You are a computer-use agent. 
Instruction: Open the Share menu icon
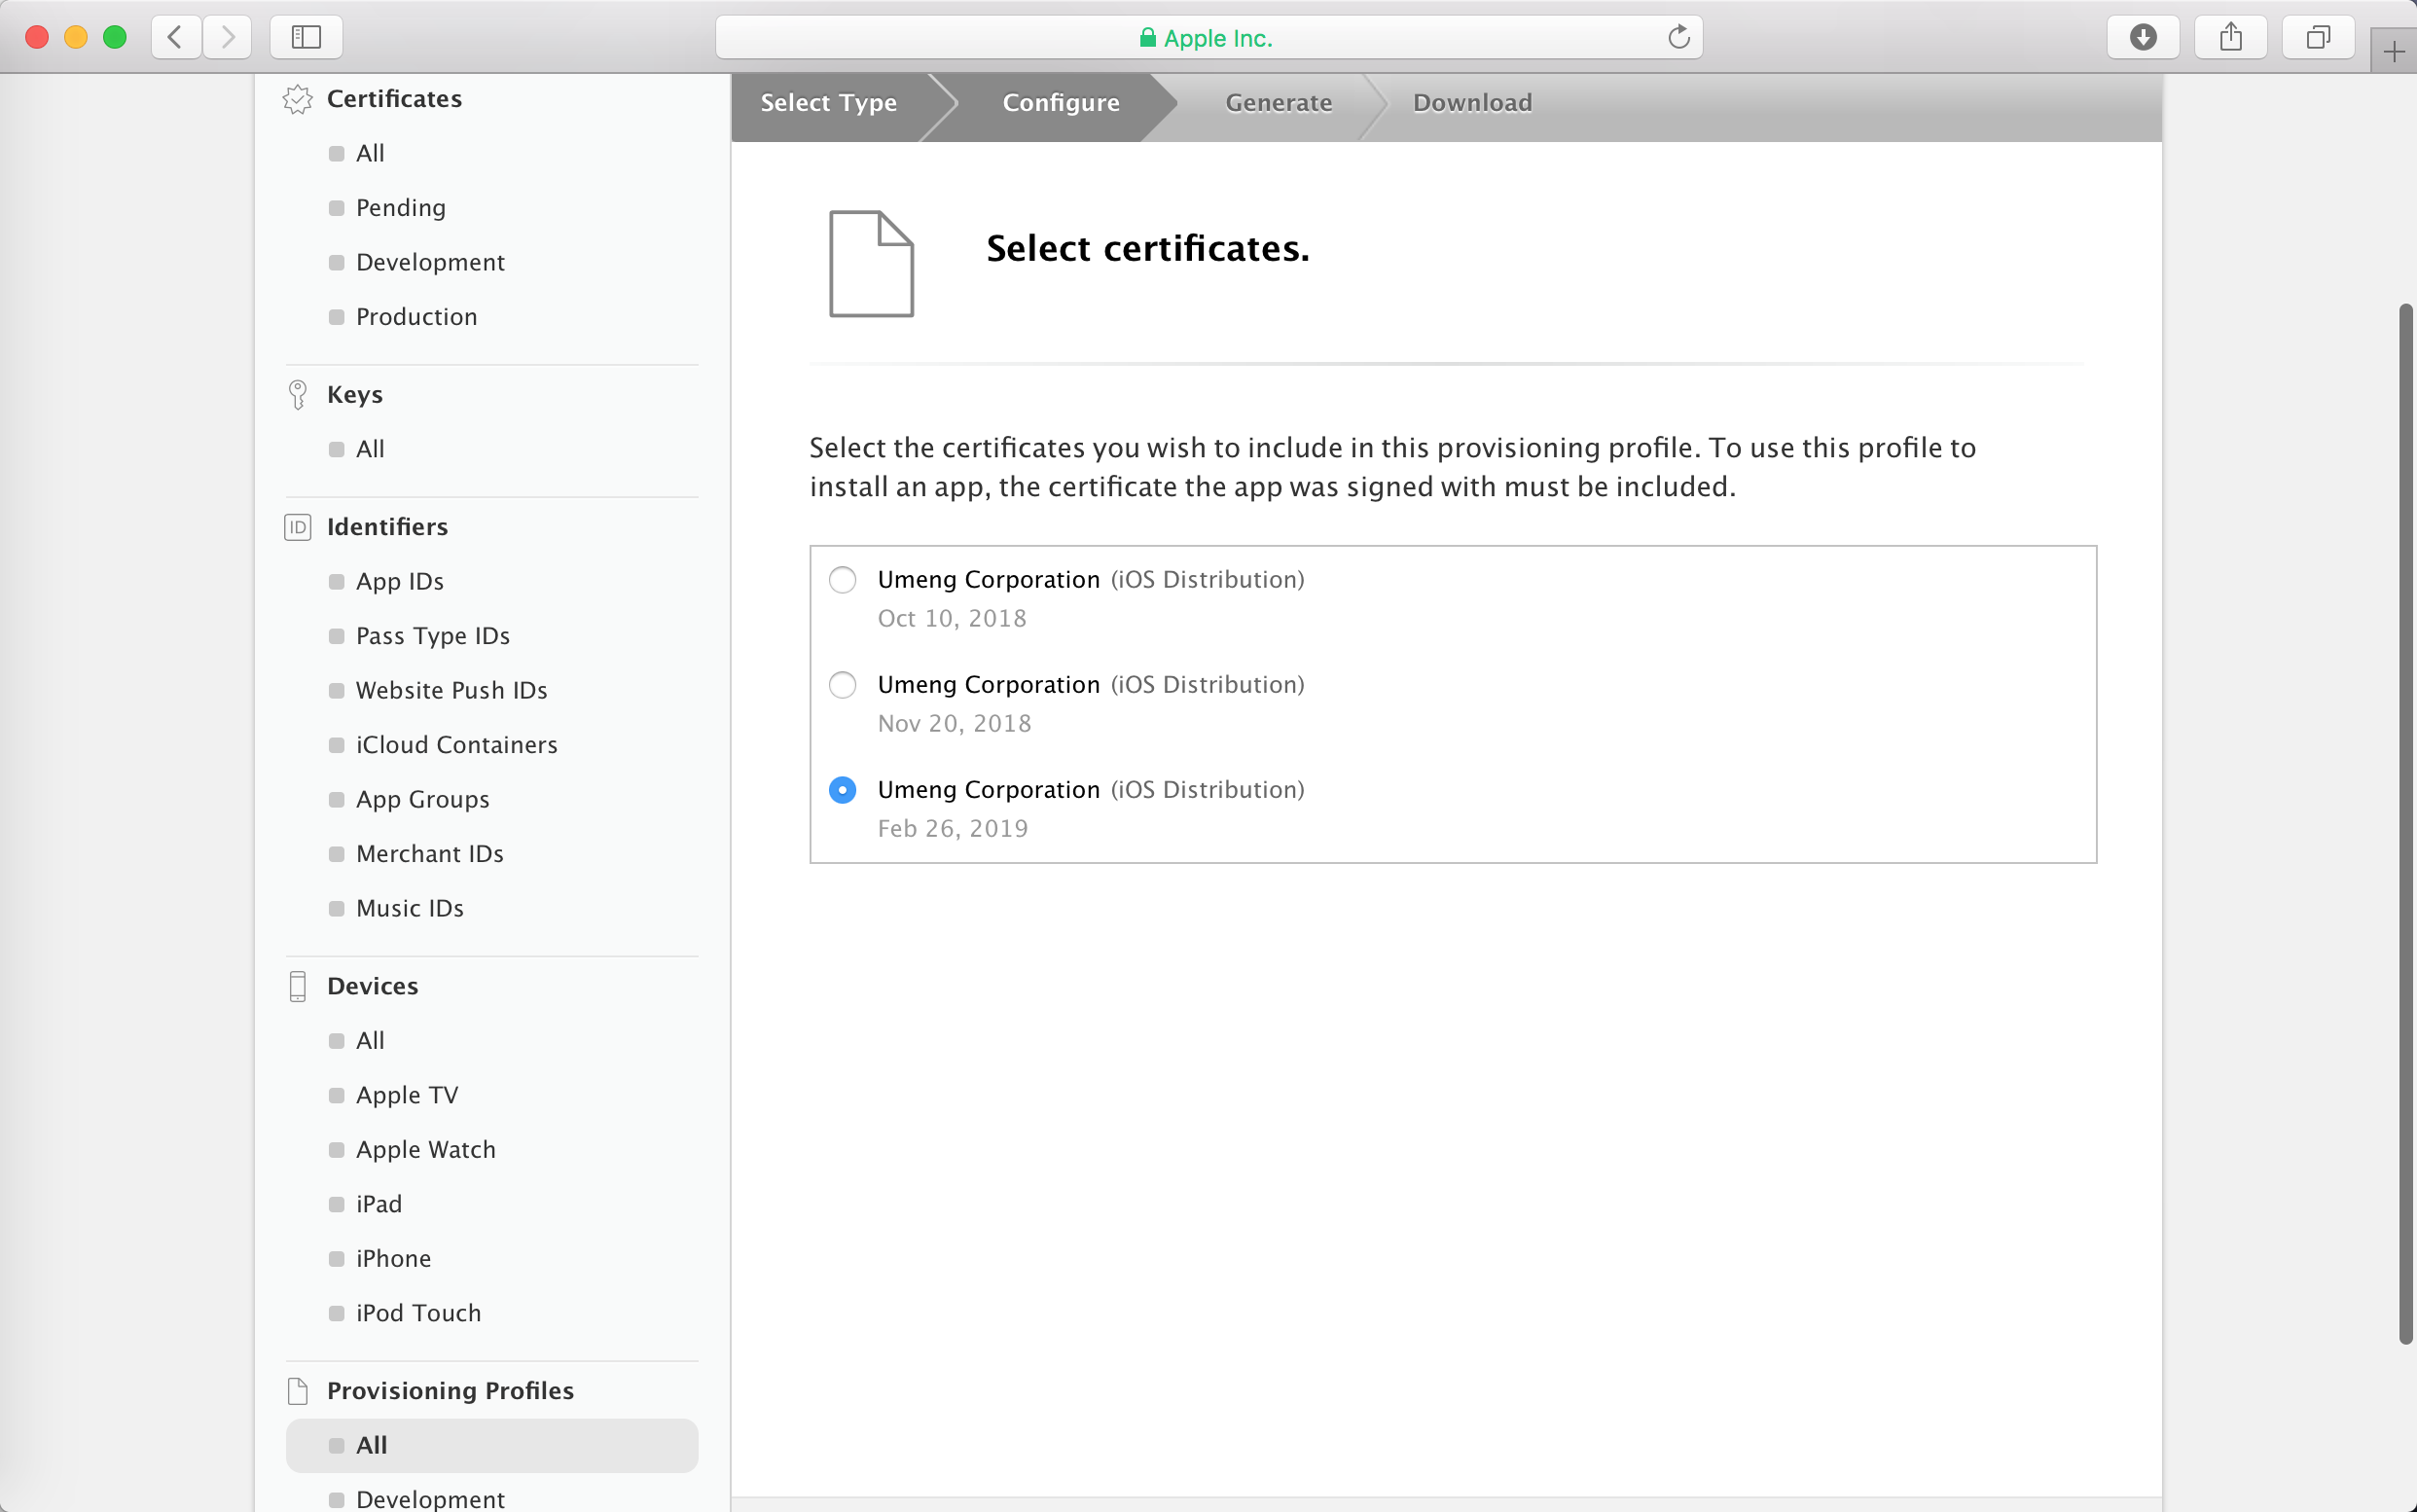click(2230, 38)
